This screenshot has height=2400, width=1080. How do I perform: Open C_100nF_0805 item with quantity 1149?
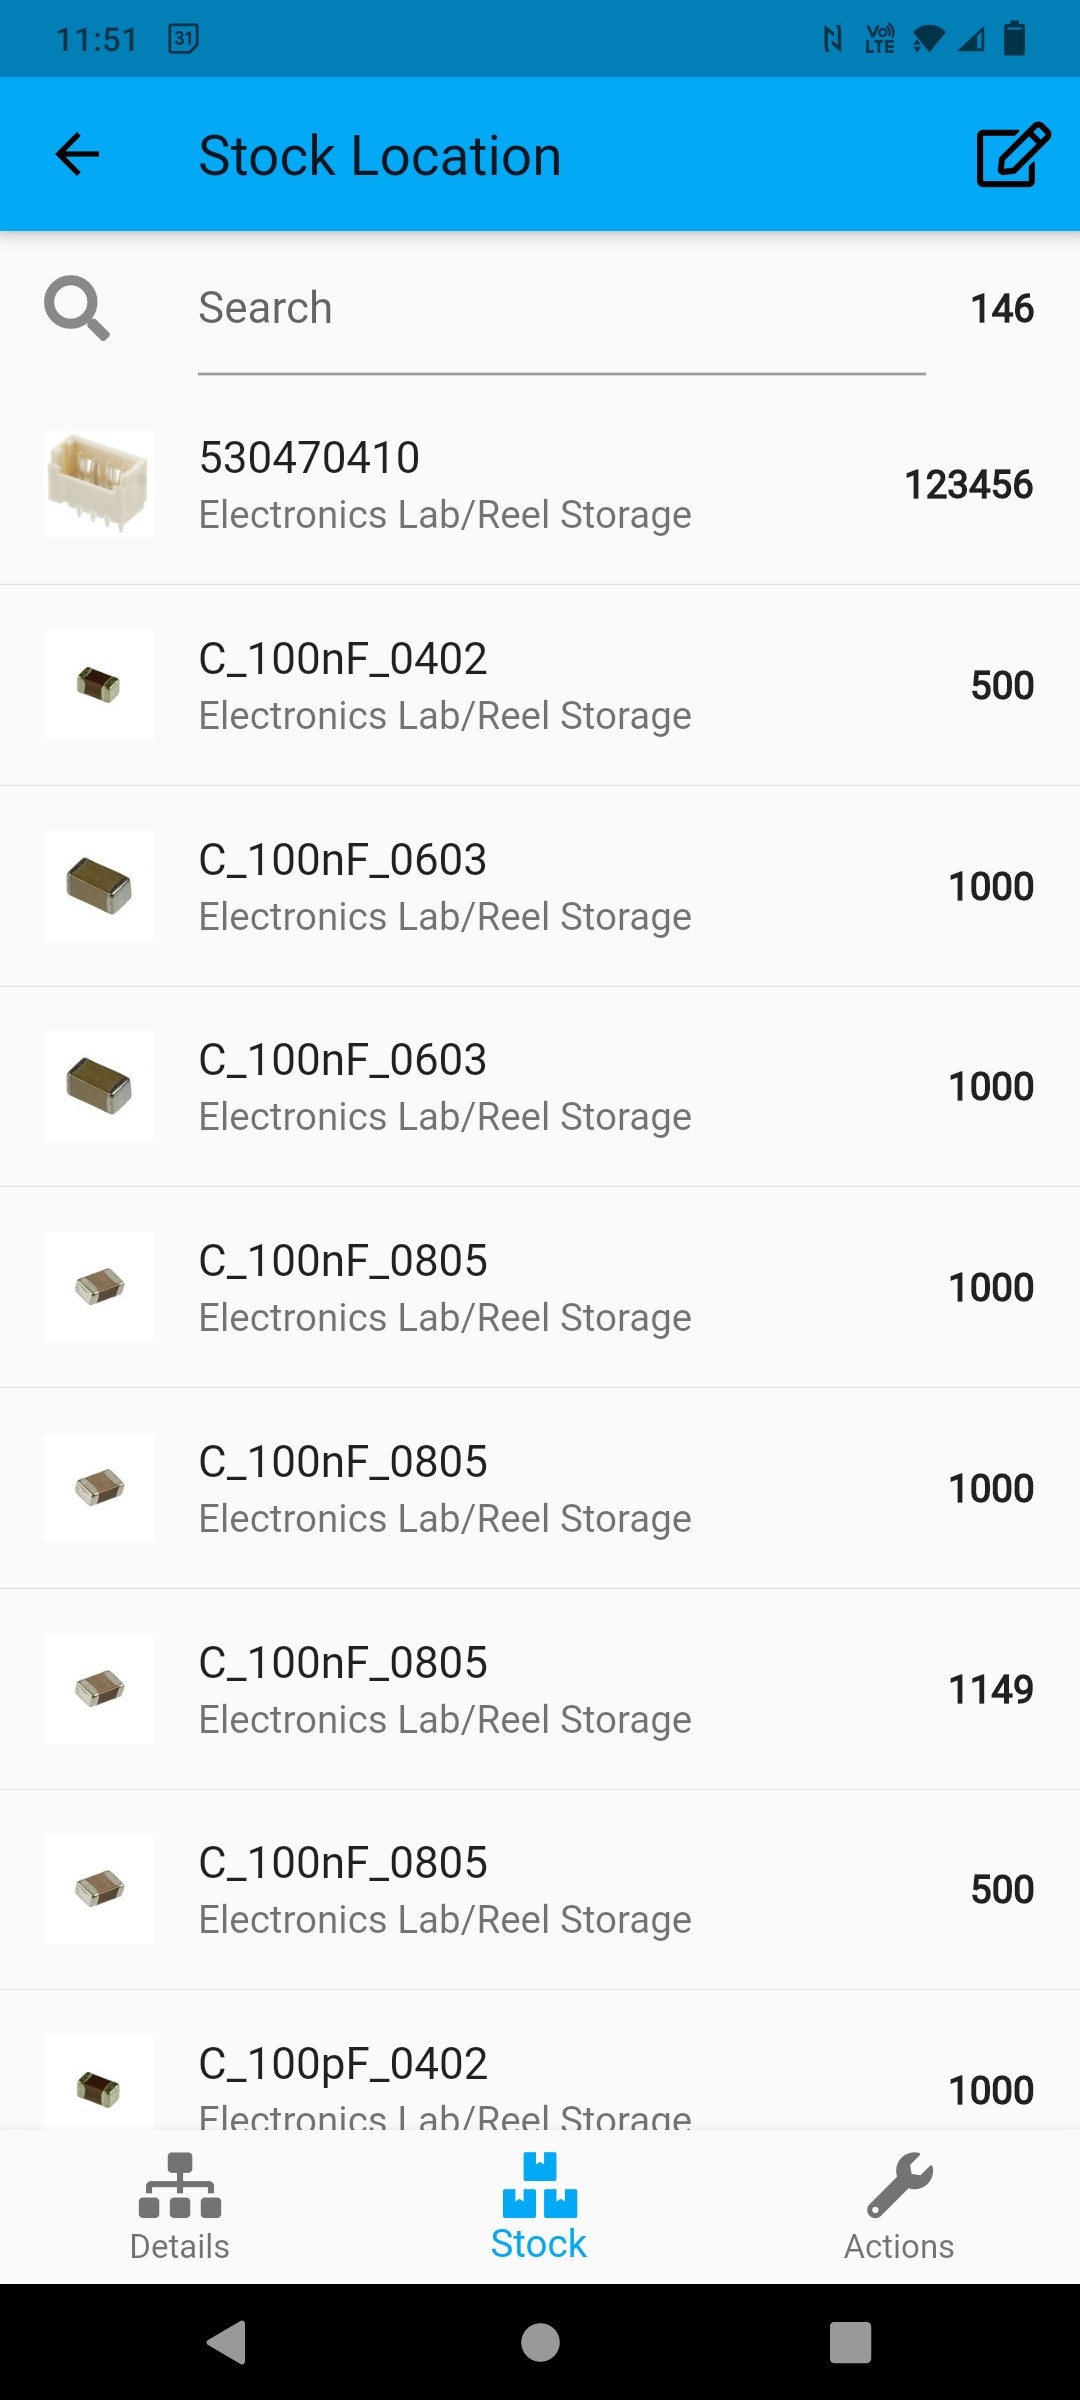pos(540,1690)
